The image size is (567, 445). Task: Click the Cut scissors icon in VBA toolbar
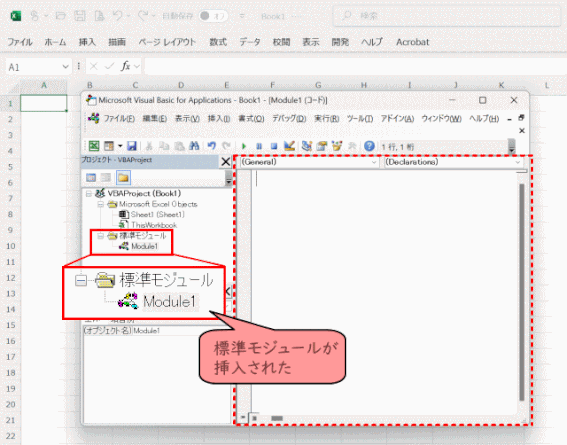(x=149, y=146)
